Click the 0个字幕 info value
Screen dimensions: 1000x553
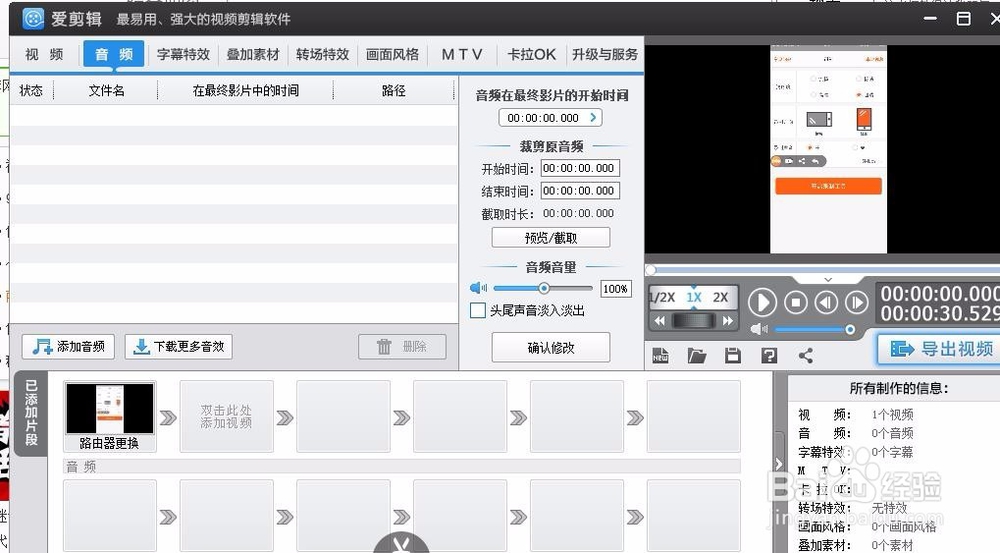892,452
